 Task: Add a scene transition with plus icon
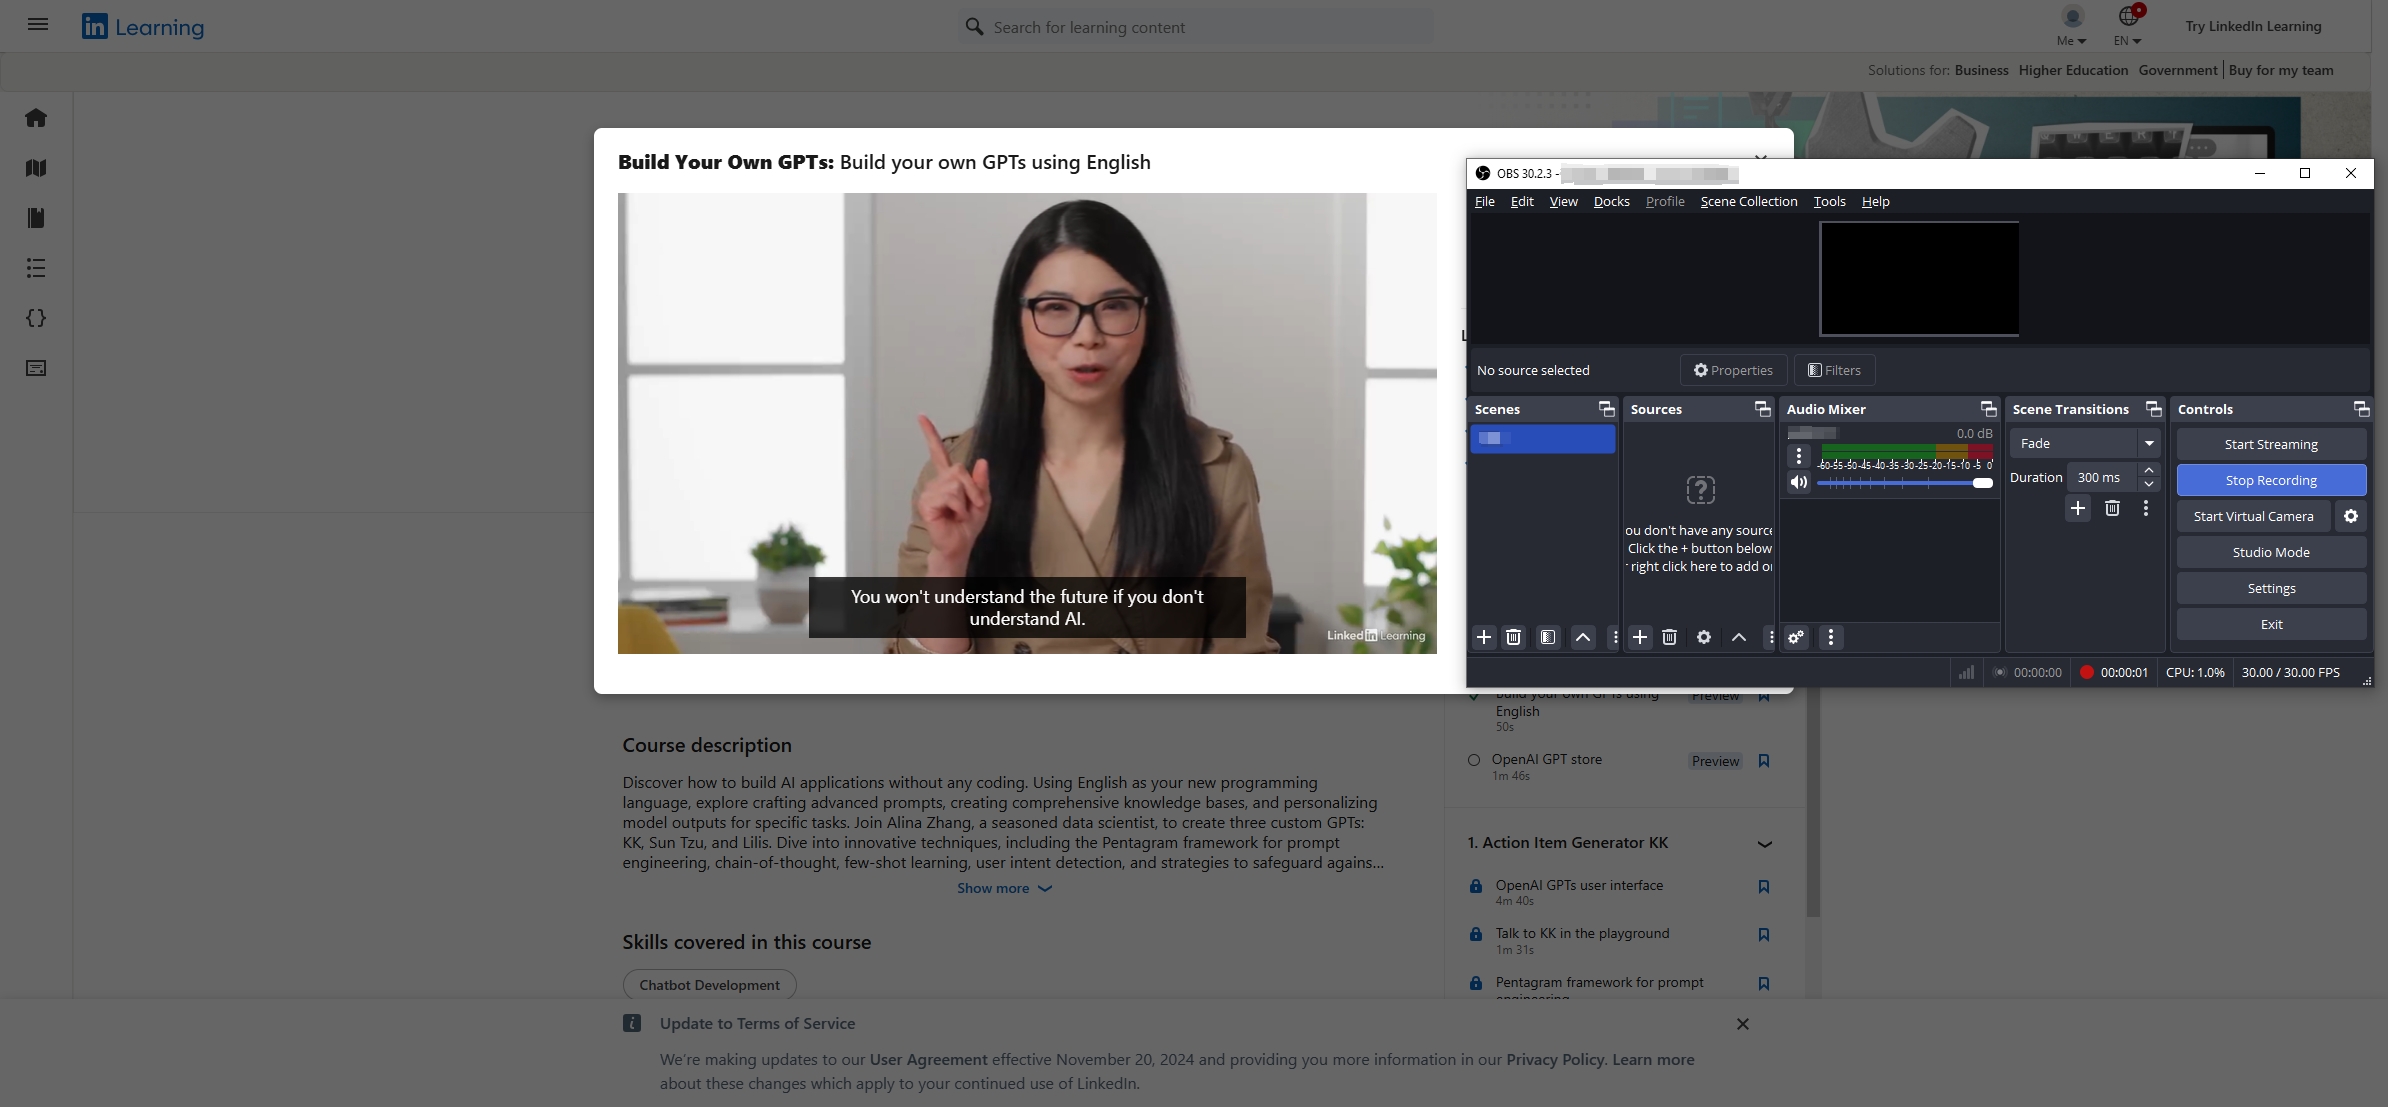point(2078,508)
